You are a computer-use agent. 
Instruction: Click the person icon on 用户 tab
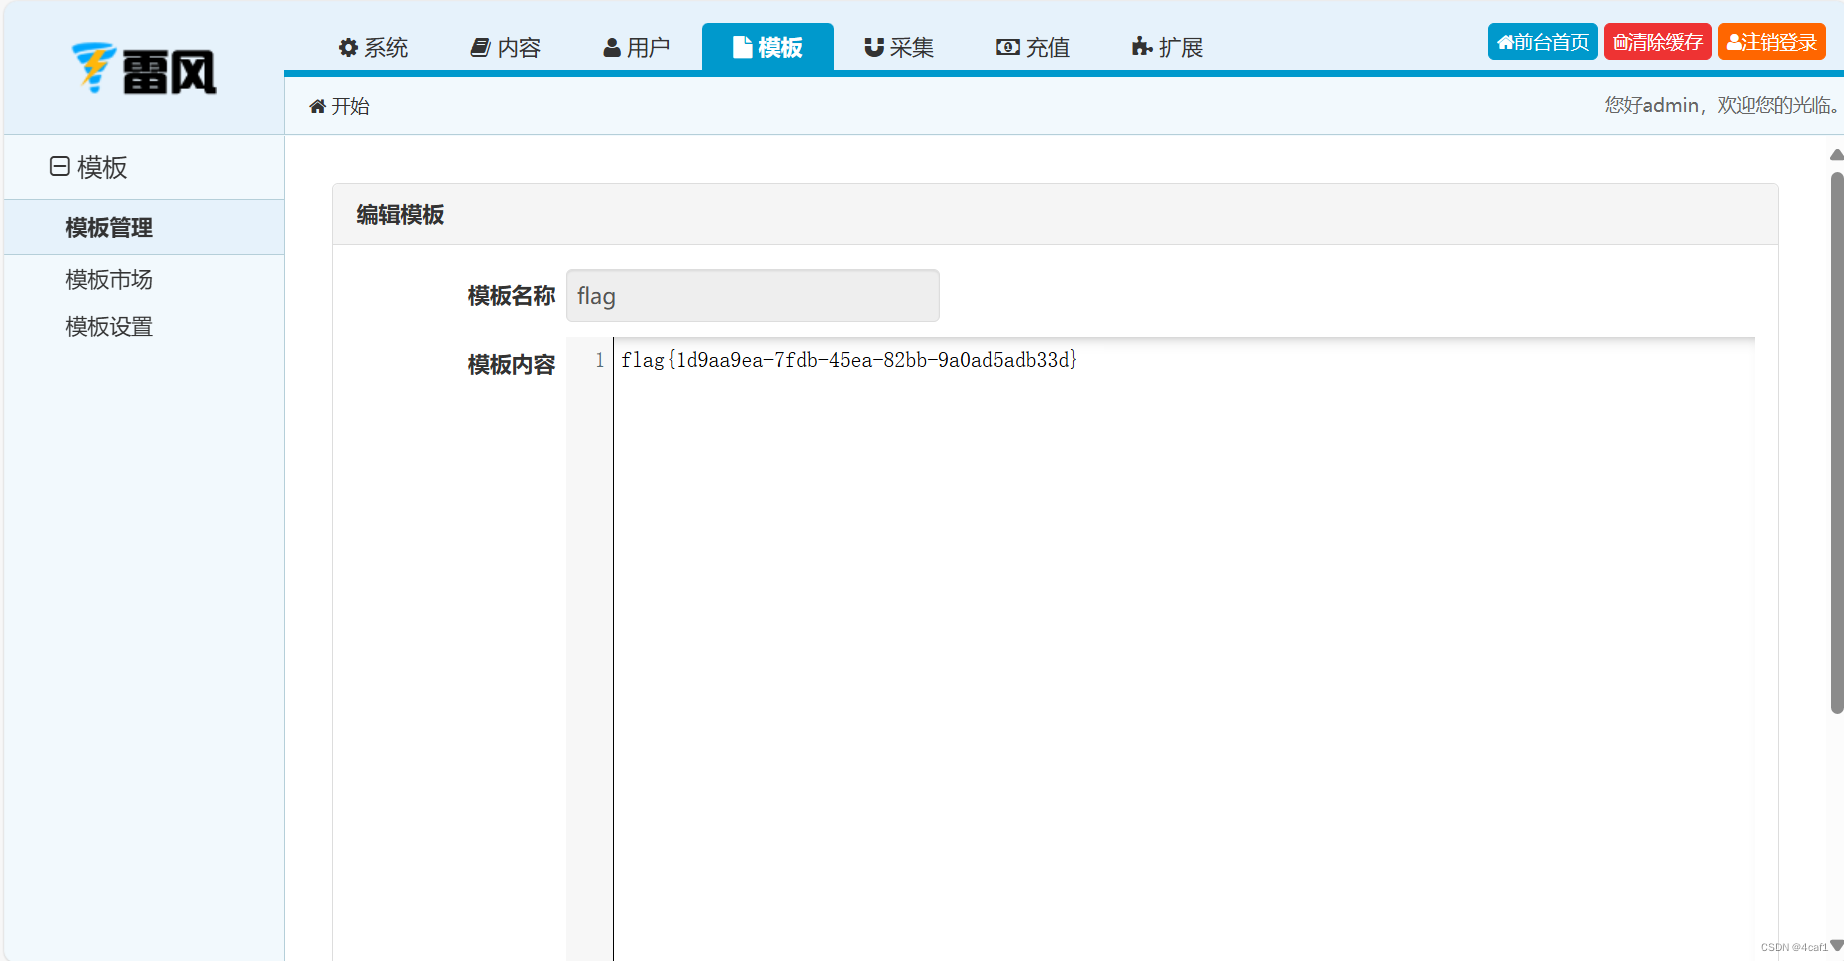click(x=612, y=47)
